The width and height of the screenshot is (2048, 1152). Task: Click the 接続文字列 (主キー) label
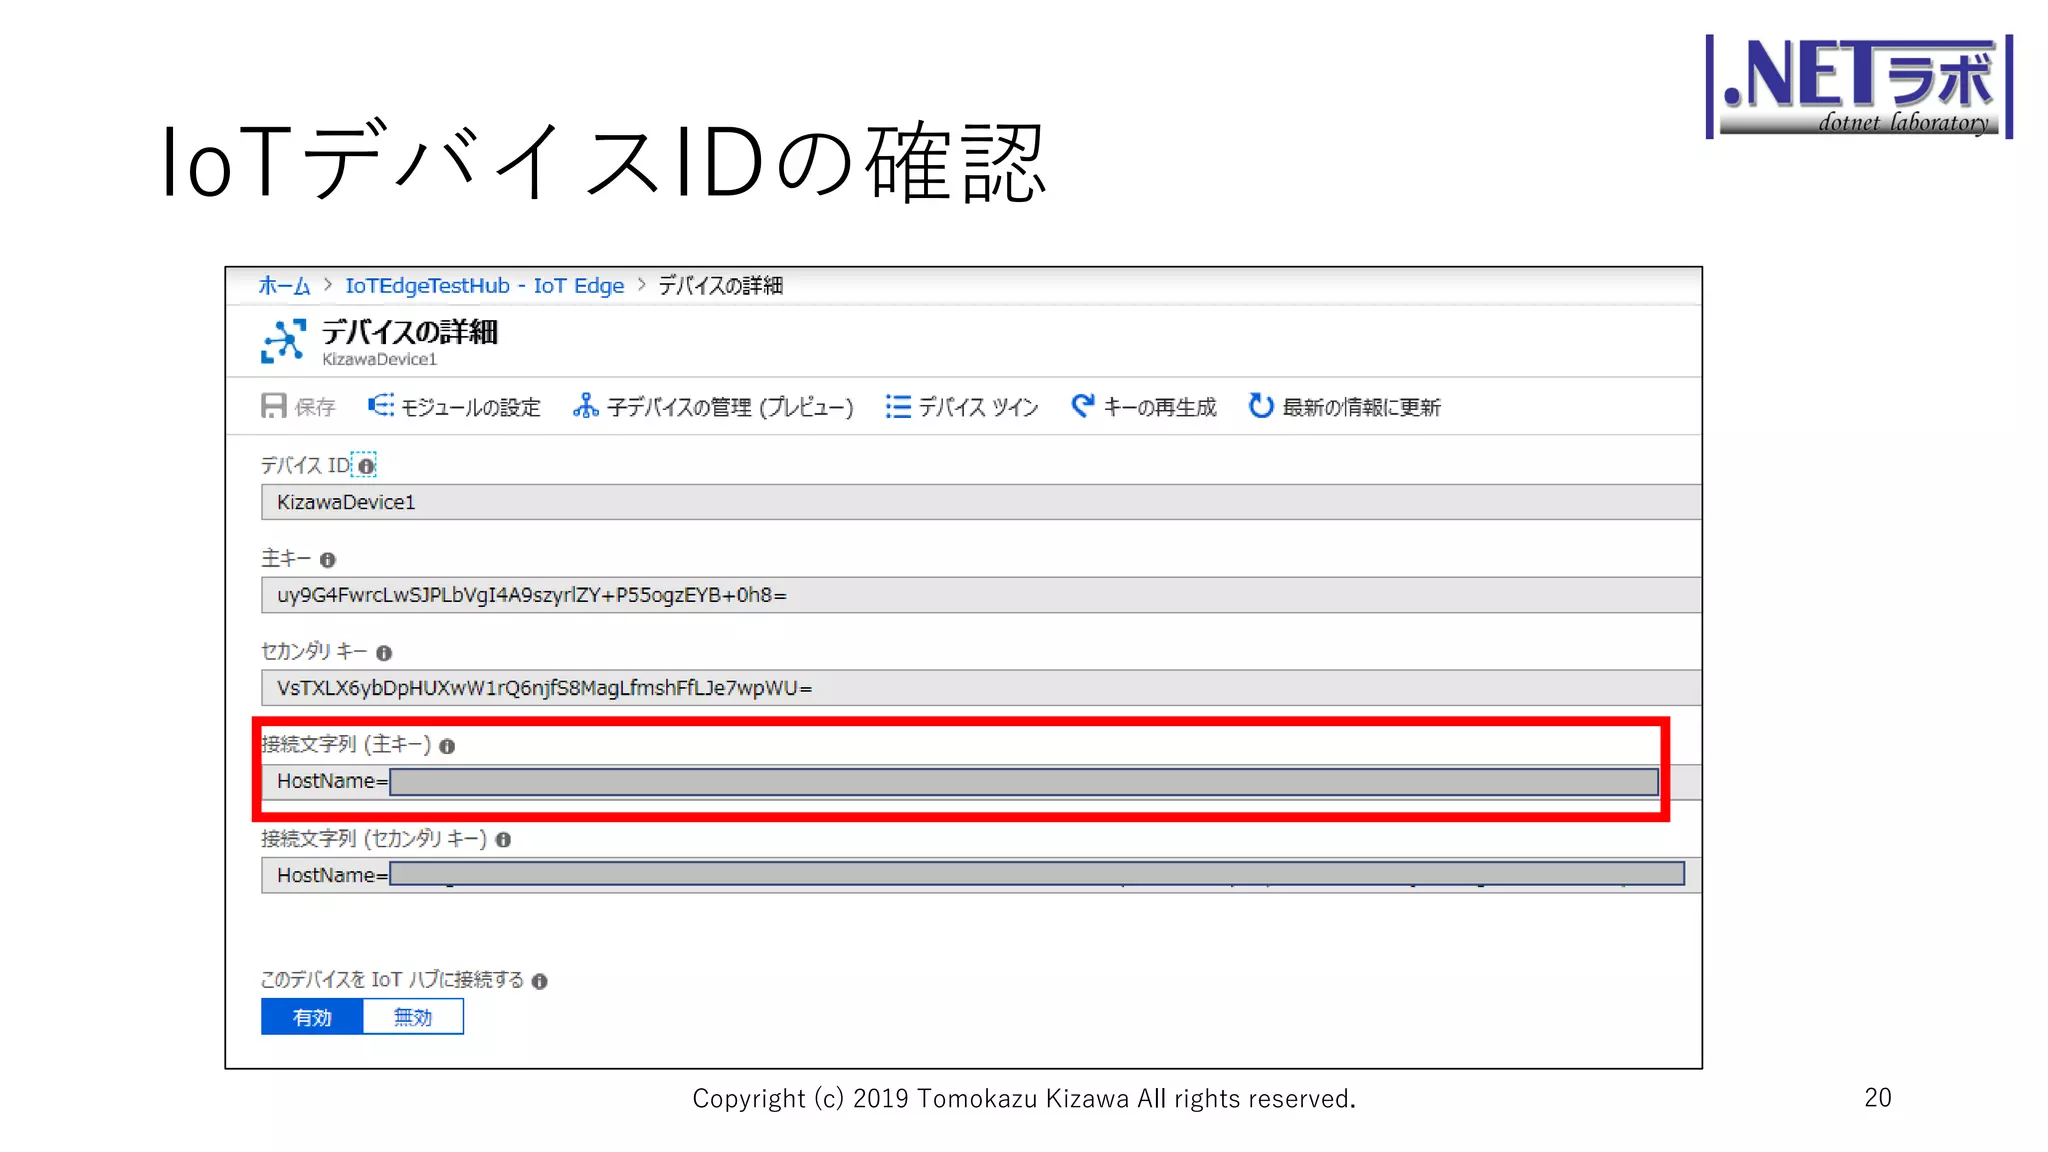[346, 745]
